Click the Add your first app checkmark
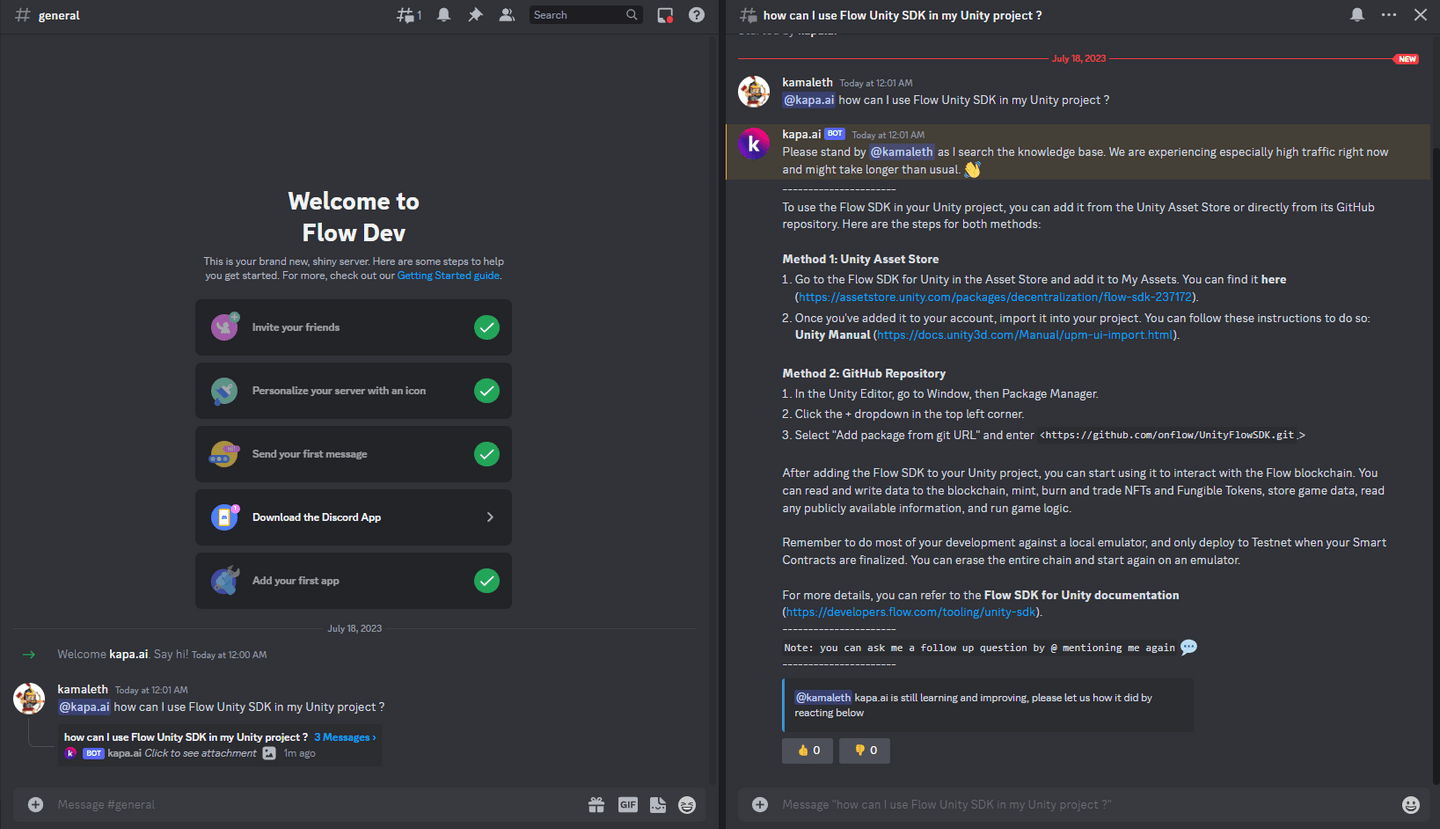 click(x=487, y=581)
